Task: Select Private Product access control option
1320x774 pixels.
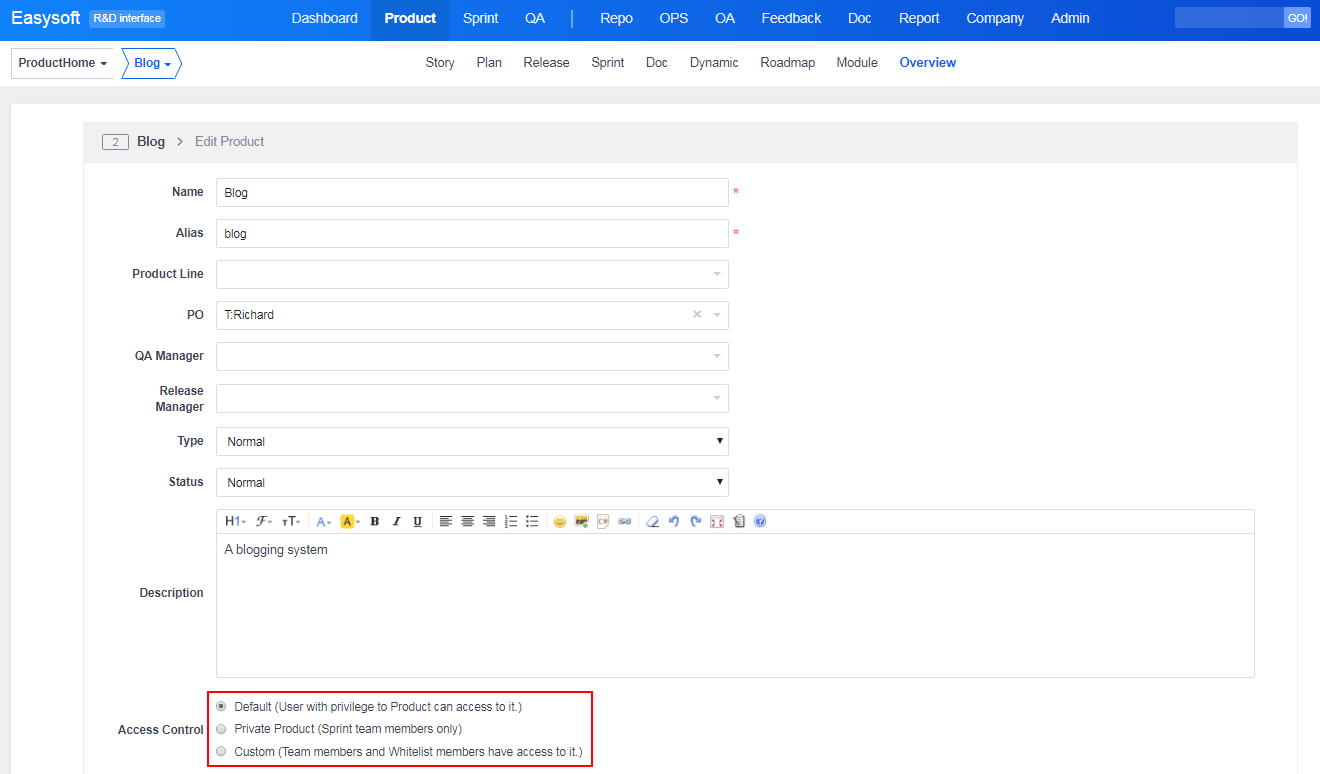Action: (221, 729)
